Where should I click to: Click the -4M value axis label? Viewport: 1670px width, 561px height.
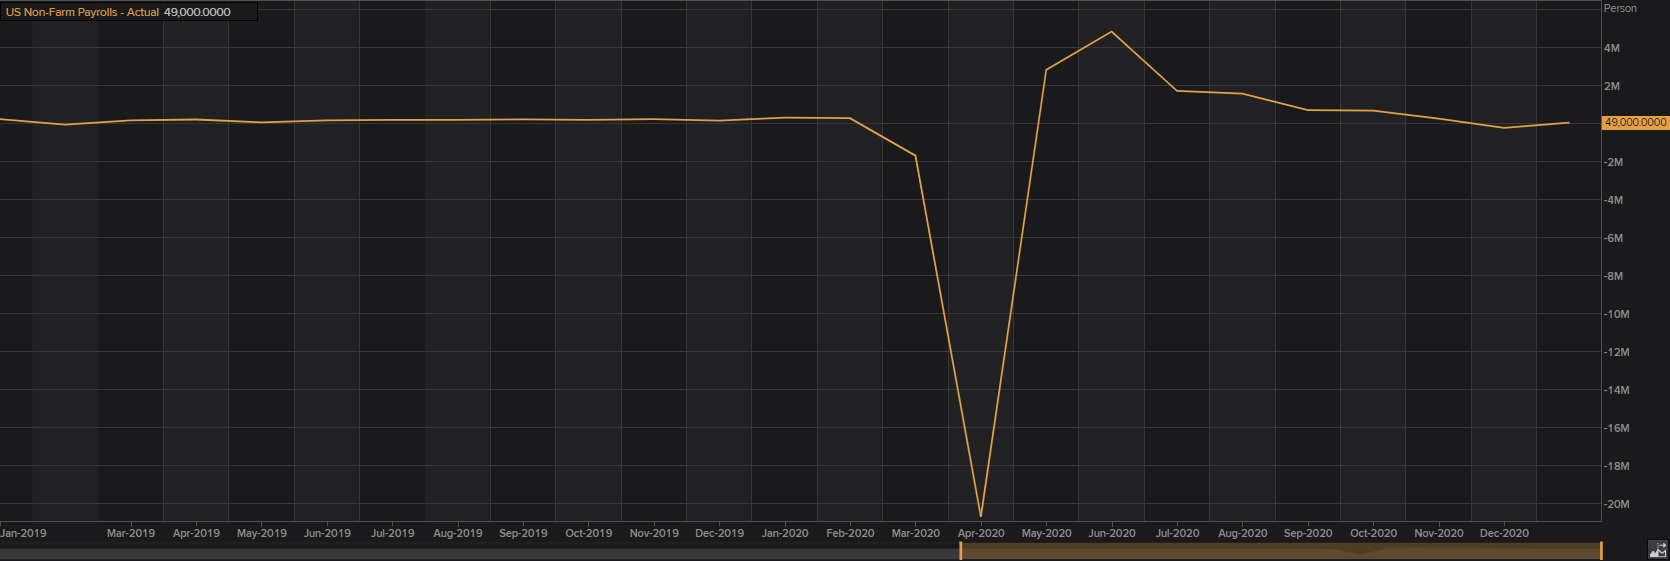point(1614,200)
